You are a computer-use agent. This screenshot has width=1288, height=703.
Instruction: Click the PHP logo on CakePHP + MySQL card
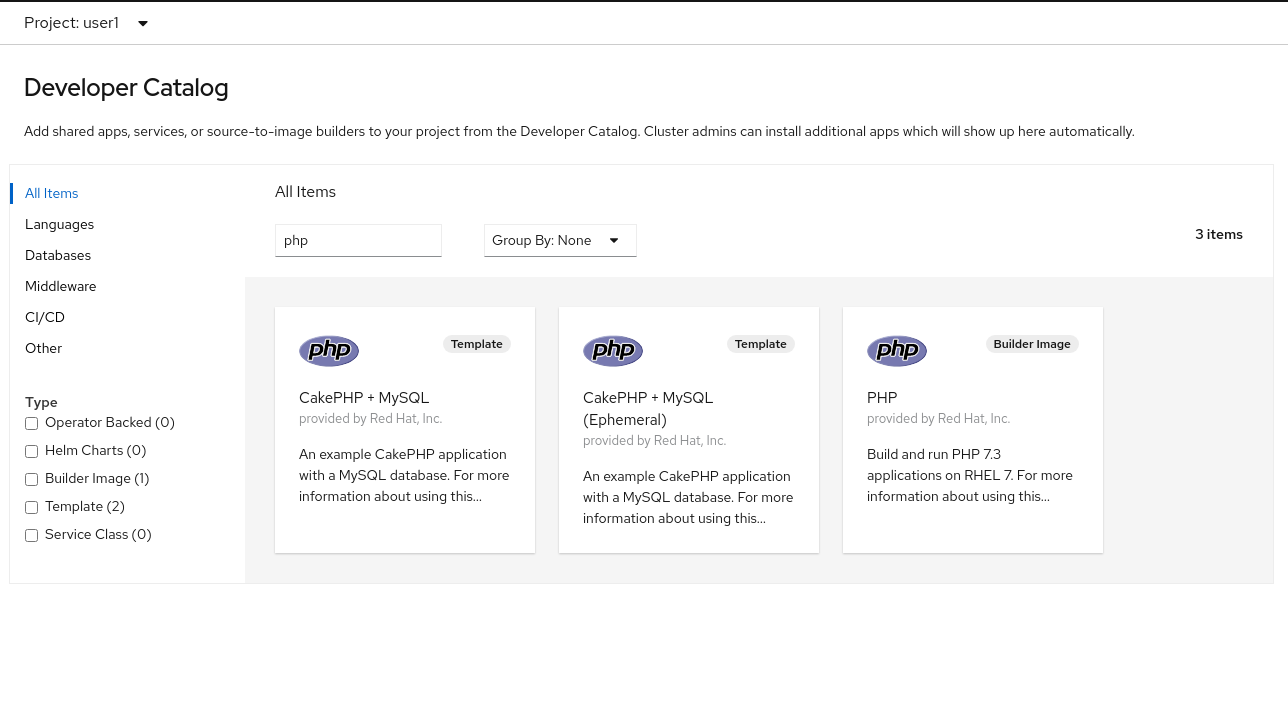329,350
